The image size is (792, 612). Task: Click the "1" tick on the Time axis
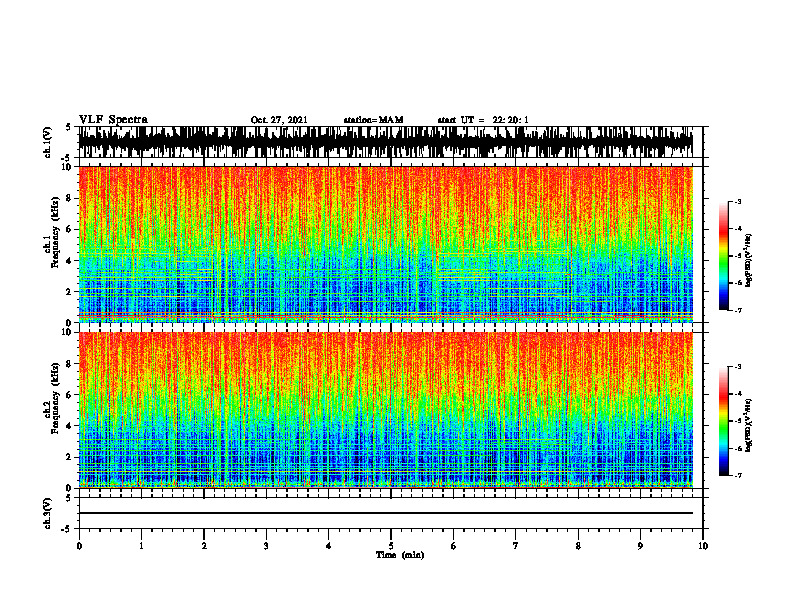pyautogui.click(x=141, y=546)
